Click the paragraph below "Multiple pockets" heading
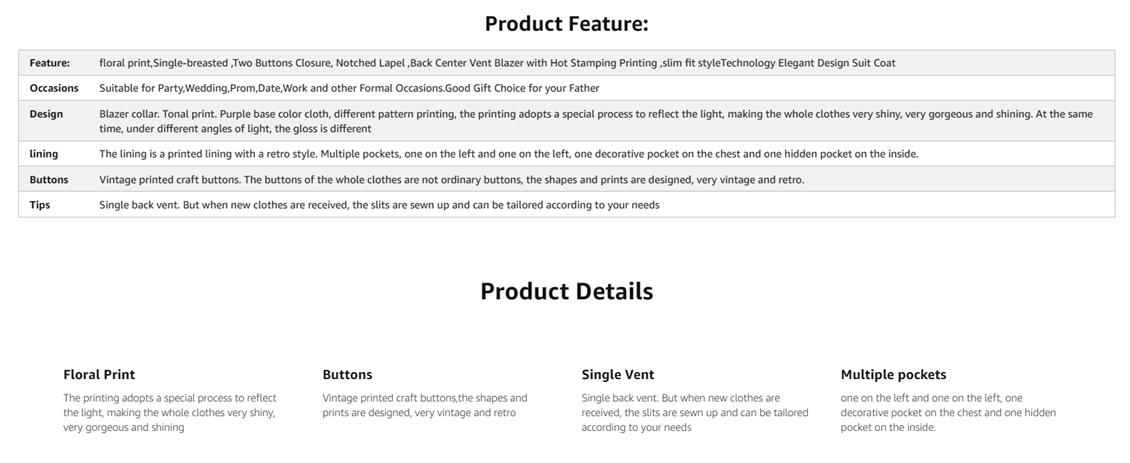This screenshot has width=1130, height=463. [x=947, y=412]
